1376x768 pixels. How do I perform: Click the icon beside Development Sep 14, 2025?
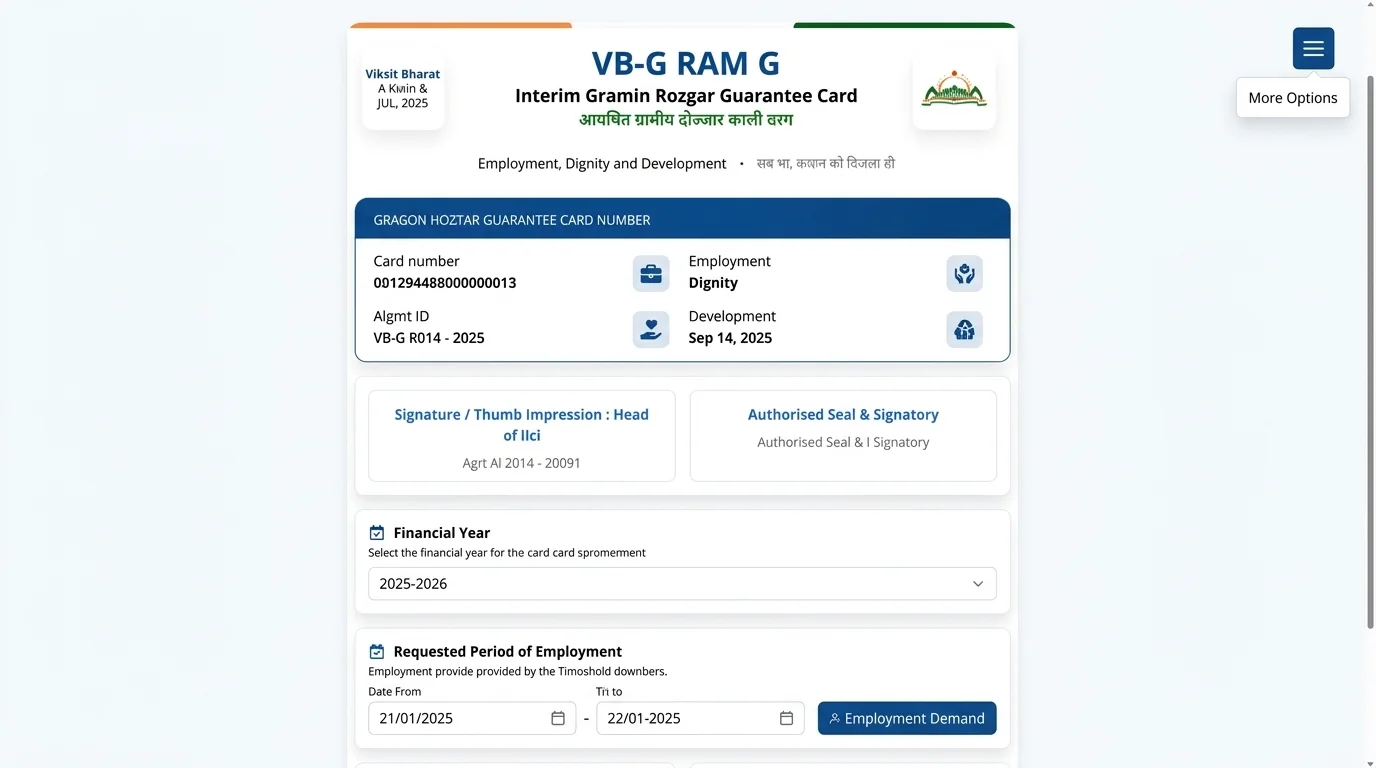[964, 329]
